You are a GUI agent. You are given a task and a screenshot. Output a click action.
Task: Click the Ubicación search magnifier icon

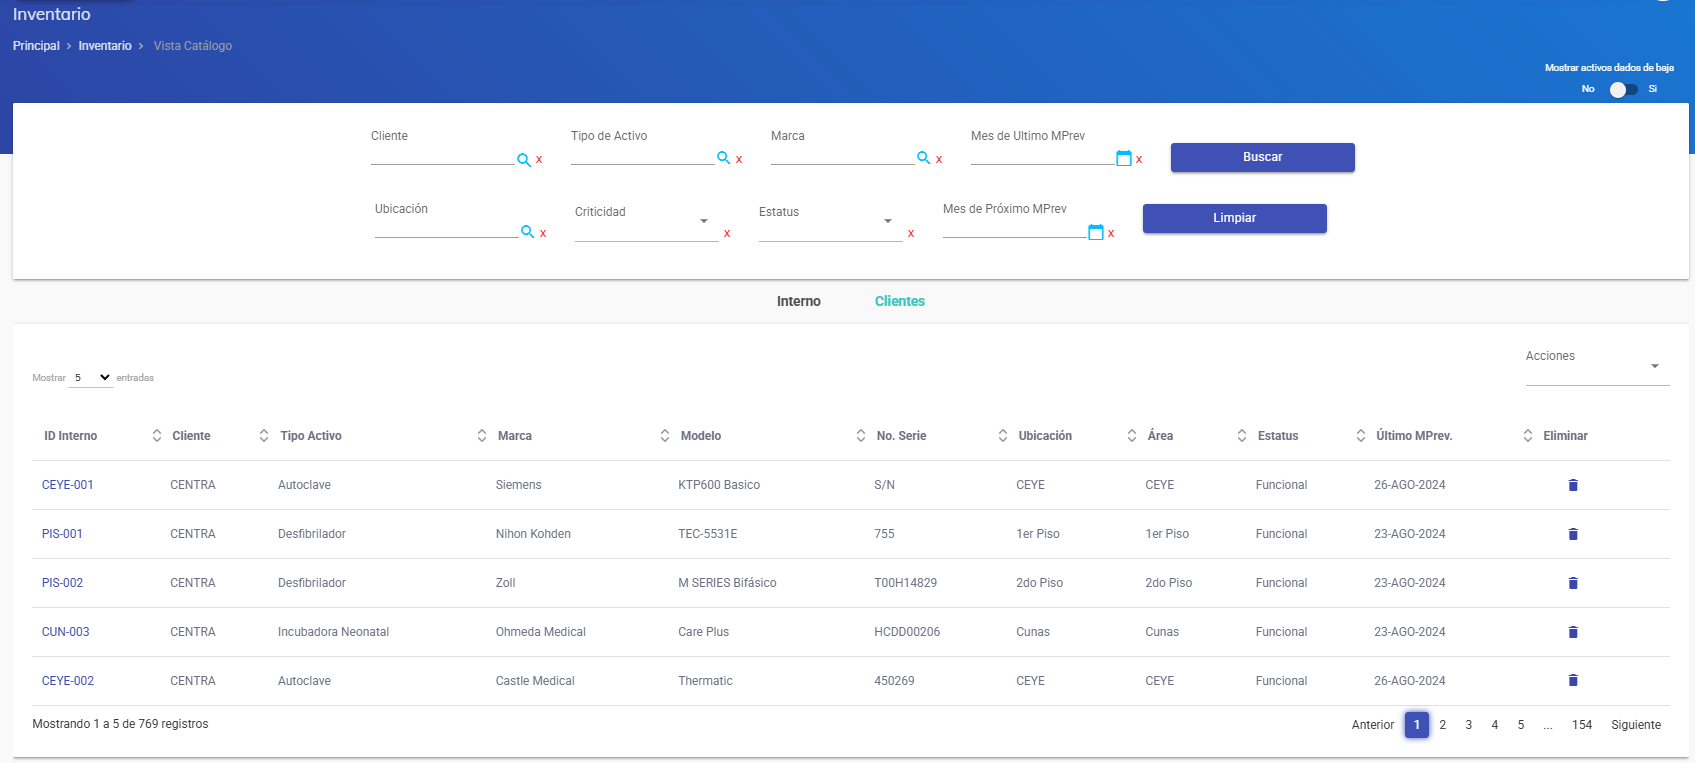[x=527, y=232]
